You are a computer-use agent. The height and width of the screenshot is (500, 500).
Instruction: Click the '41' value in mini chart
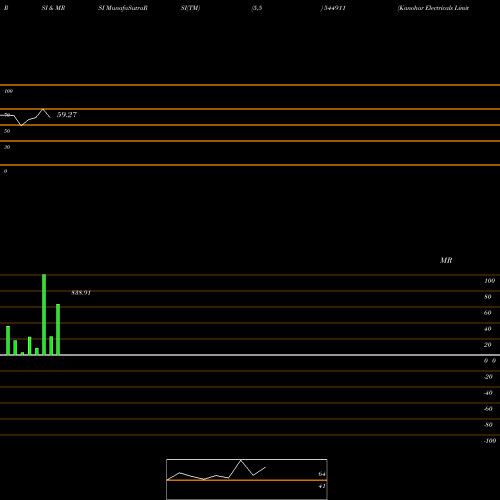tap(322, 486)
